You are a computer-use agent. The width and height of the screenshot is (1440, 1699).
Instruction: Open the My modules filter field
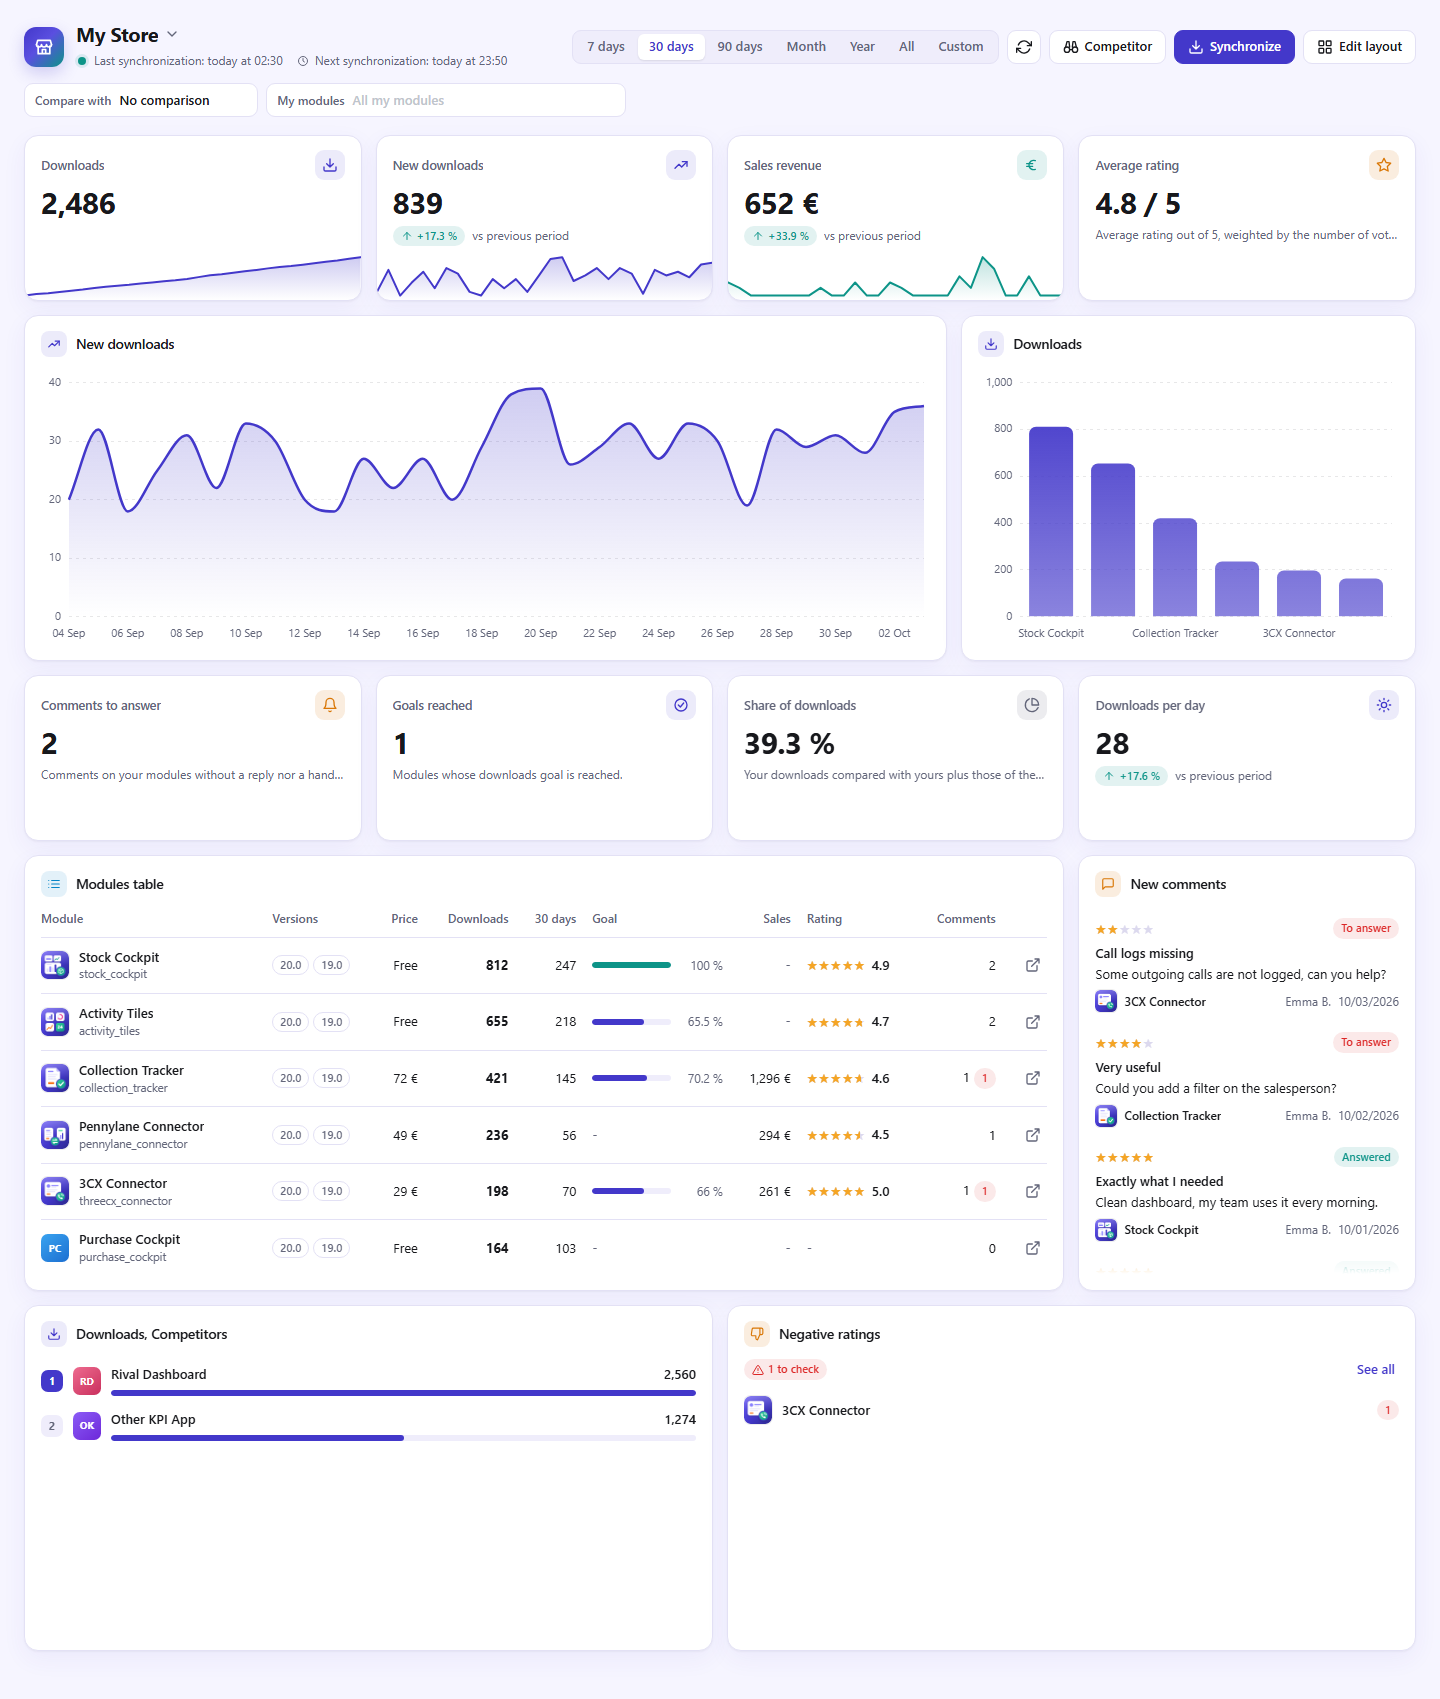pyautogui.click(x=446, y=100)
